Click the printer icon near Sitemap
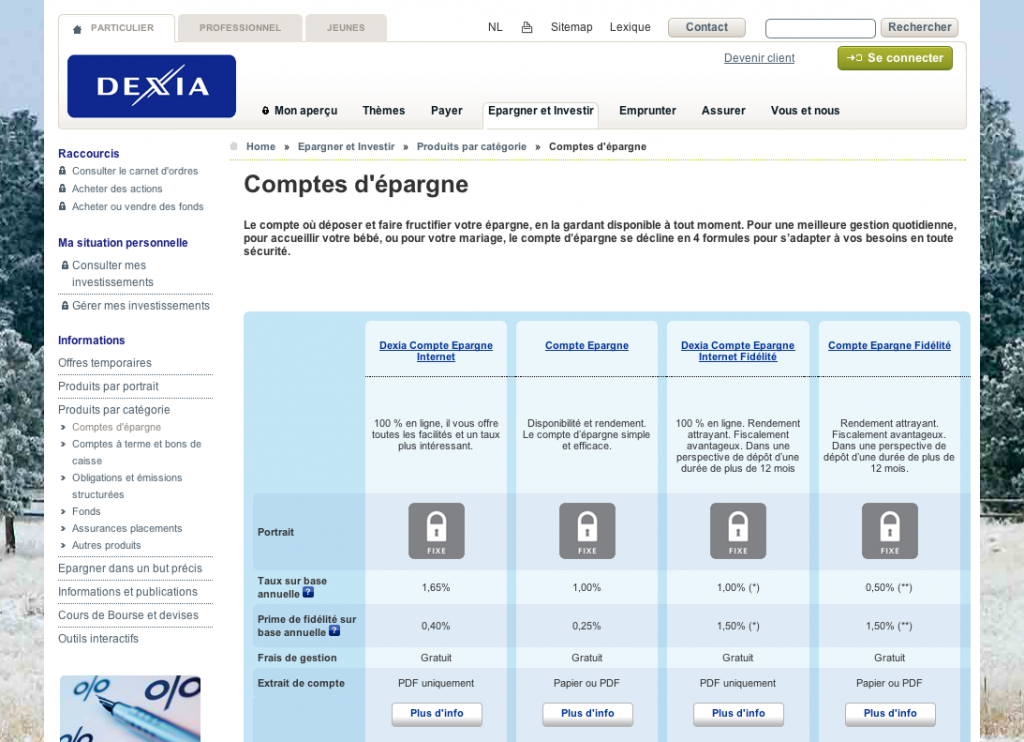 click(527, 27)
